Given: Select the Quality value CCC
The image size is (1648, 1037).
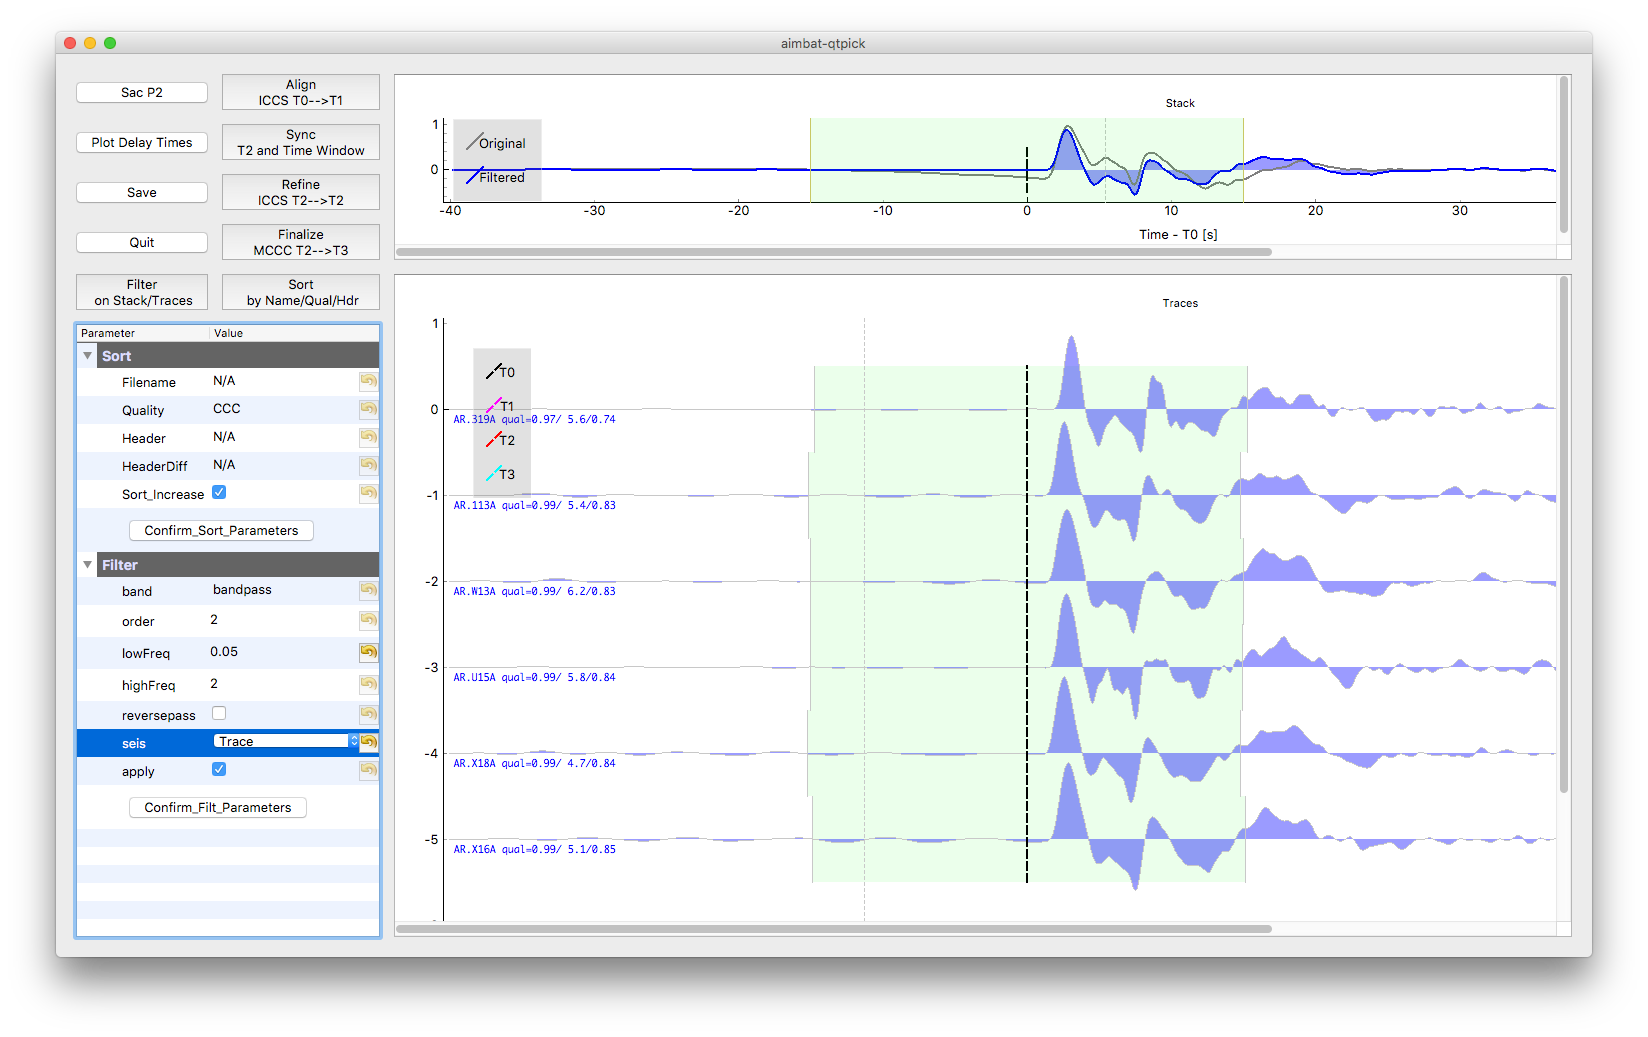Looking at the screenshot, I should click(227, 408).
